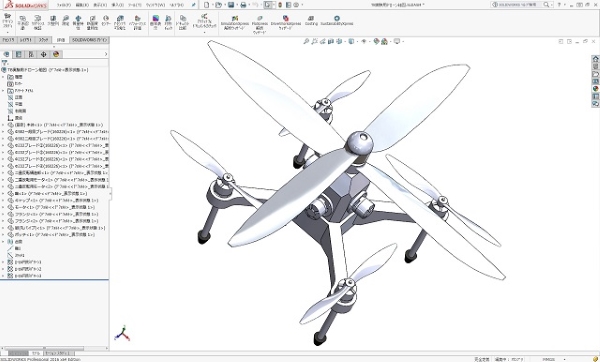The height and width of the screenshot is (362, 600).
Task: Click the Save icon in the top toolbar
Action: pyautogui.click(x=231, y=5)
